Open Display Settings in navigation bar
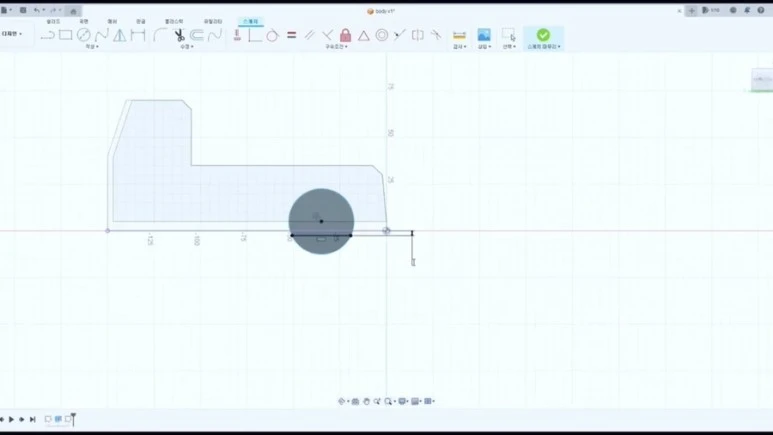 pos(403,401)
